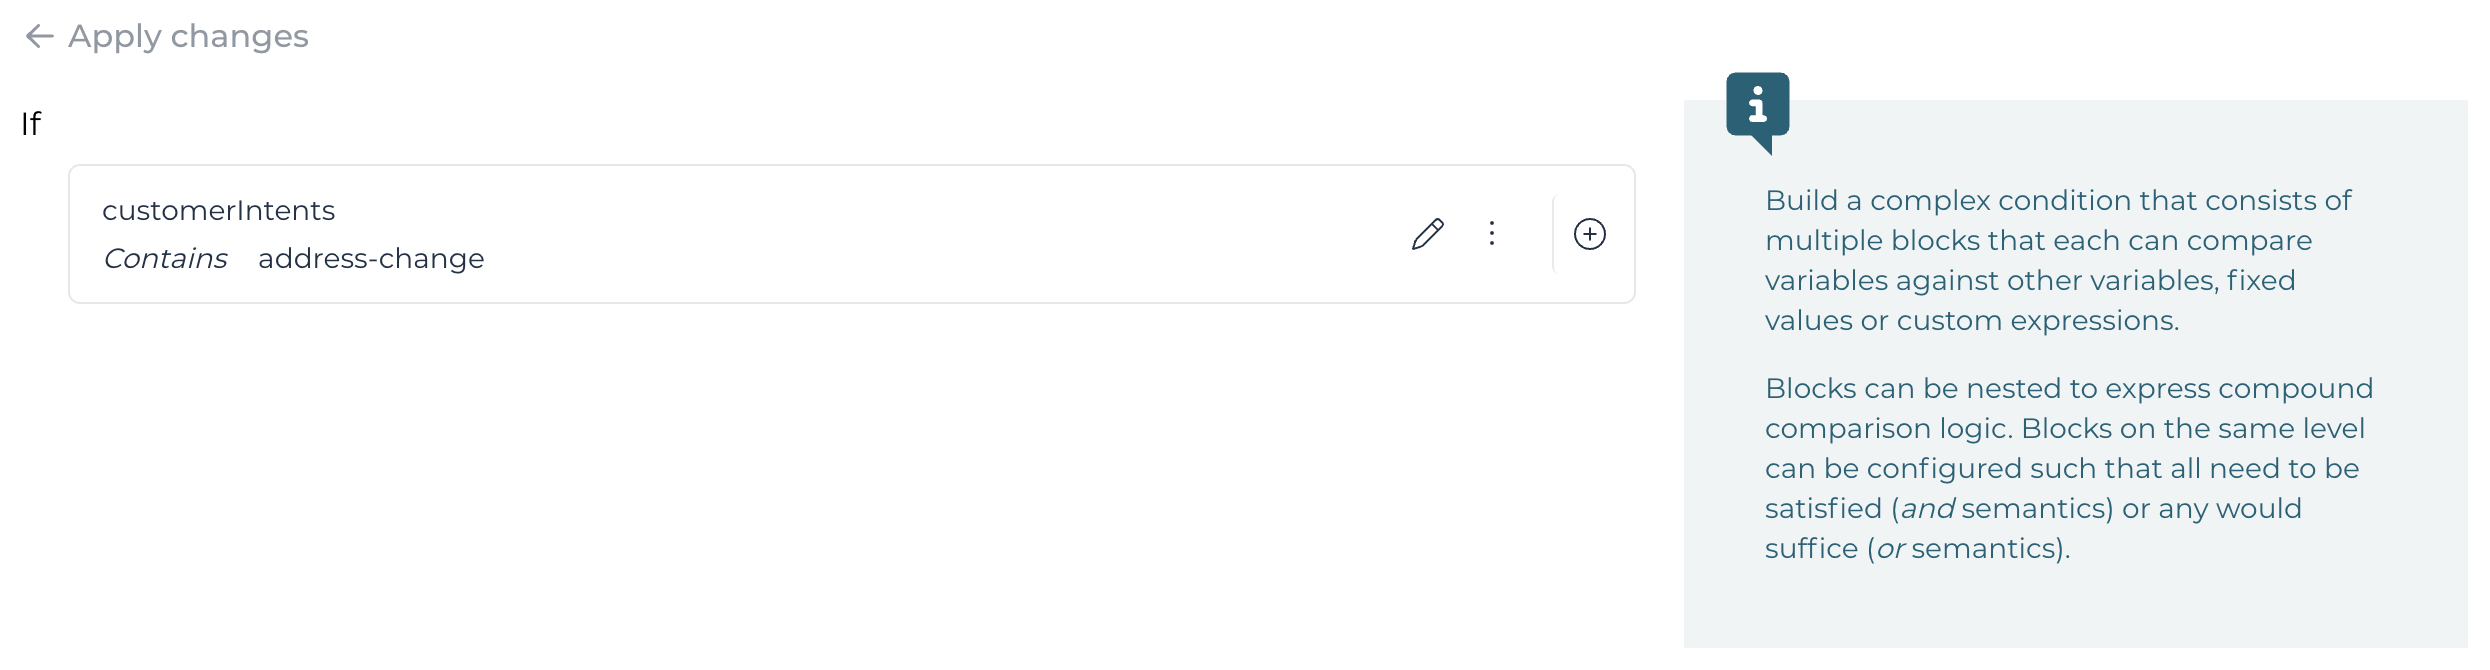The height and width of the screenshot is (670, 2490).
Task: Click the Apply changes link
Action: [x=188, y=37]
